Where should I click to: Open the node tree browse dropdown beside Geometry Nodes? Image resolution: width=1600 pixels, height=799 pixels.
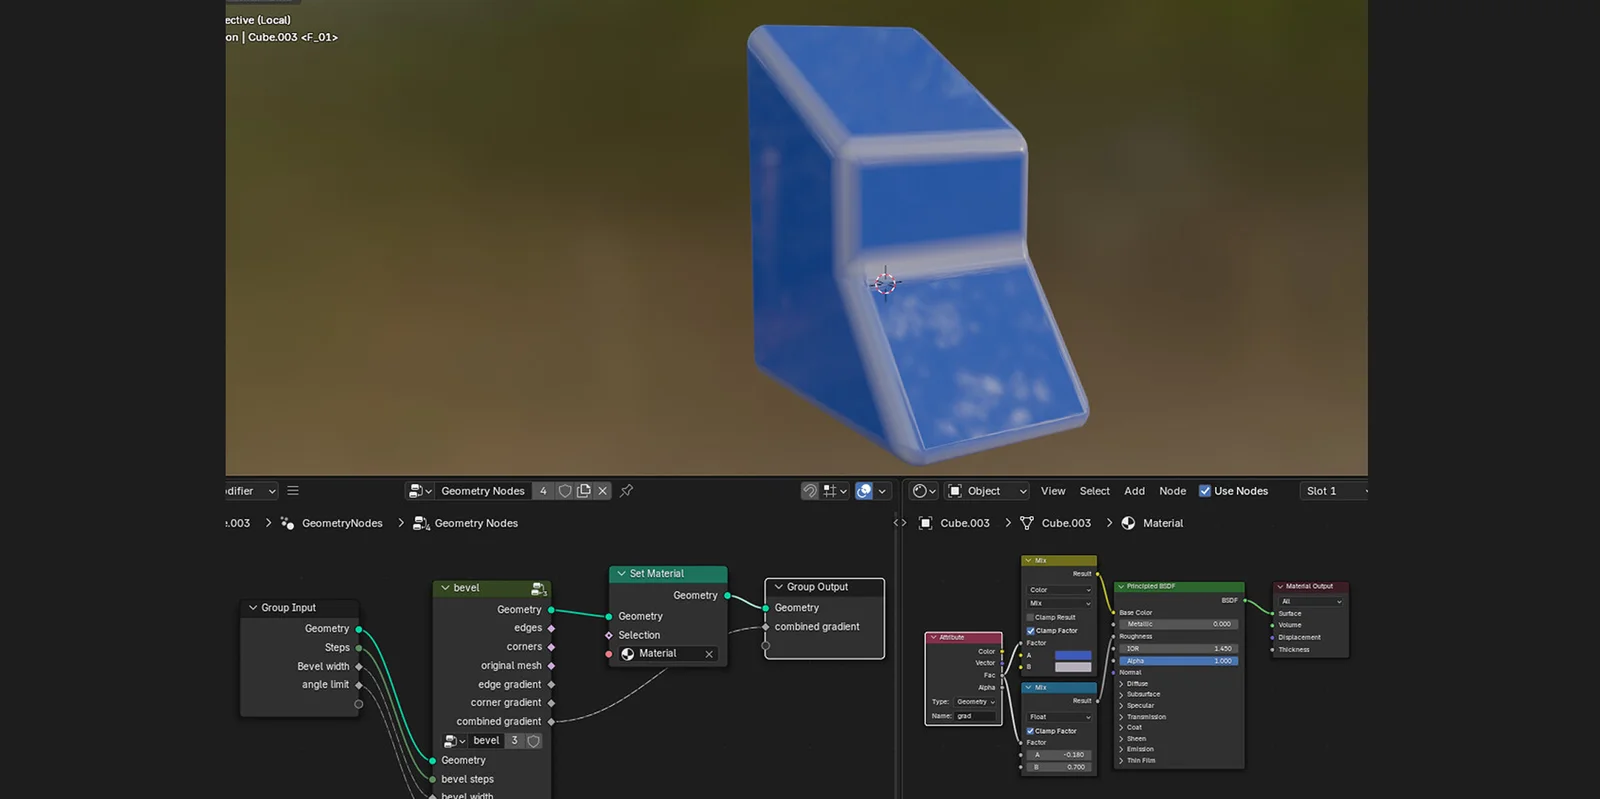(x=420, y=491)
